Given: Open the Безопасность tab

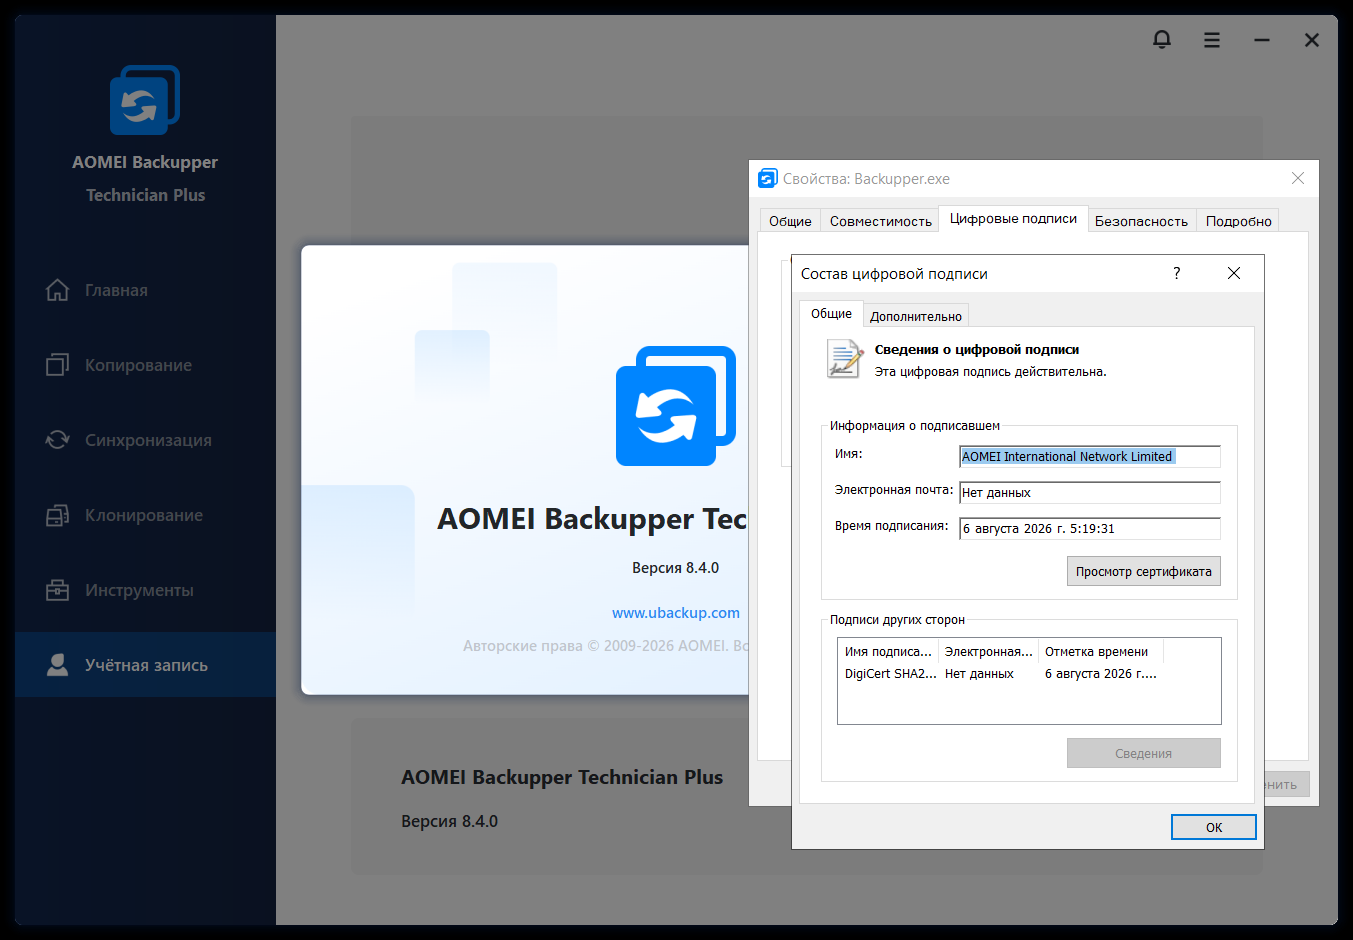Looking at the screenshot, I should point(1141,221).
